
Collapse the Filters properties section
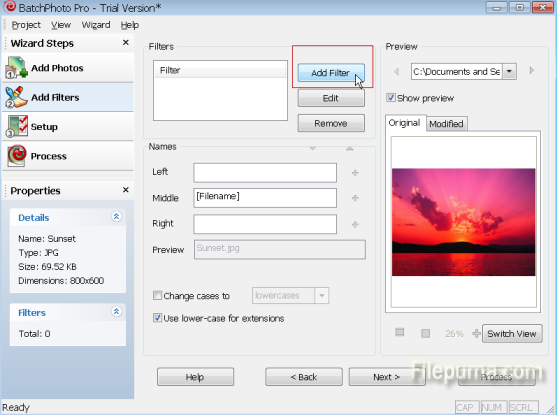point(116,312)
